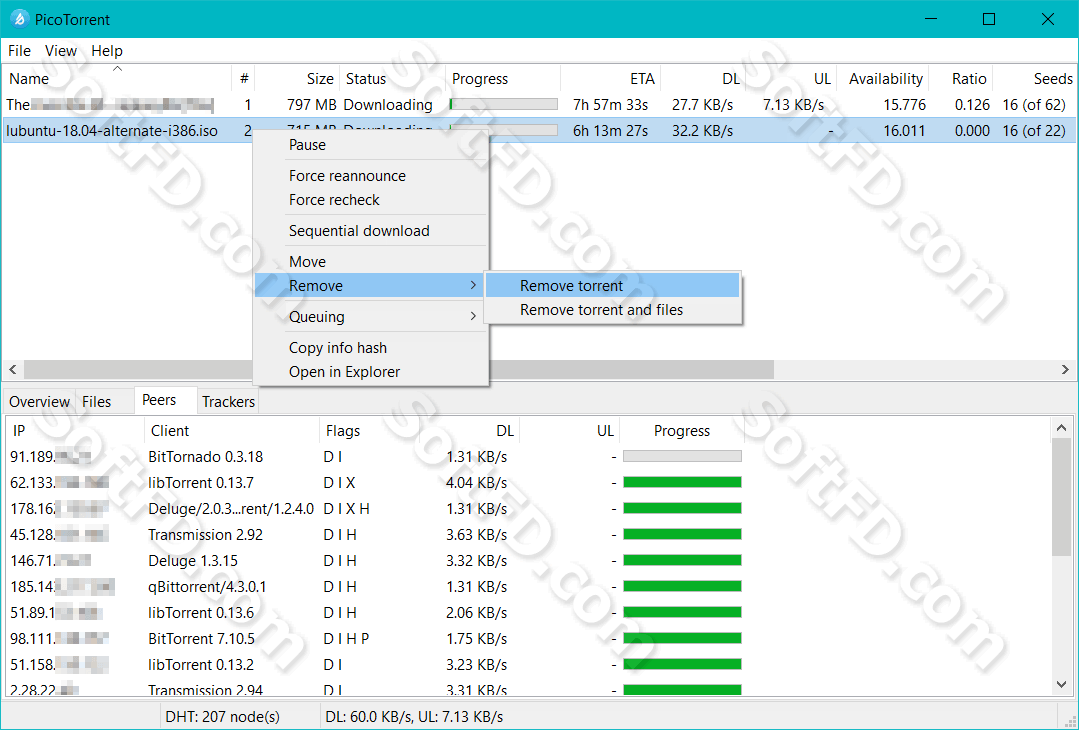Sort peers by Client column header
Viewport: 1079px width, 730px height.
[x=232, y=431]
